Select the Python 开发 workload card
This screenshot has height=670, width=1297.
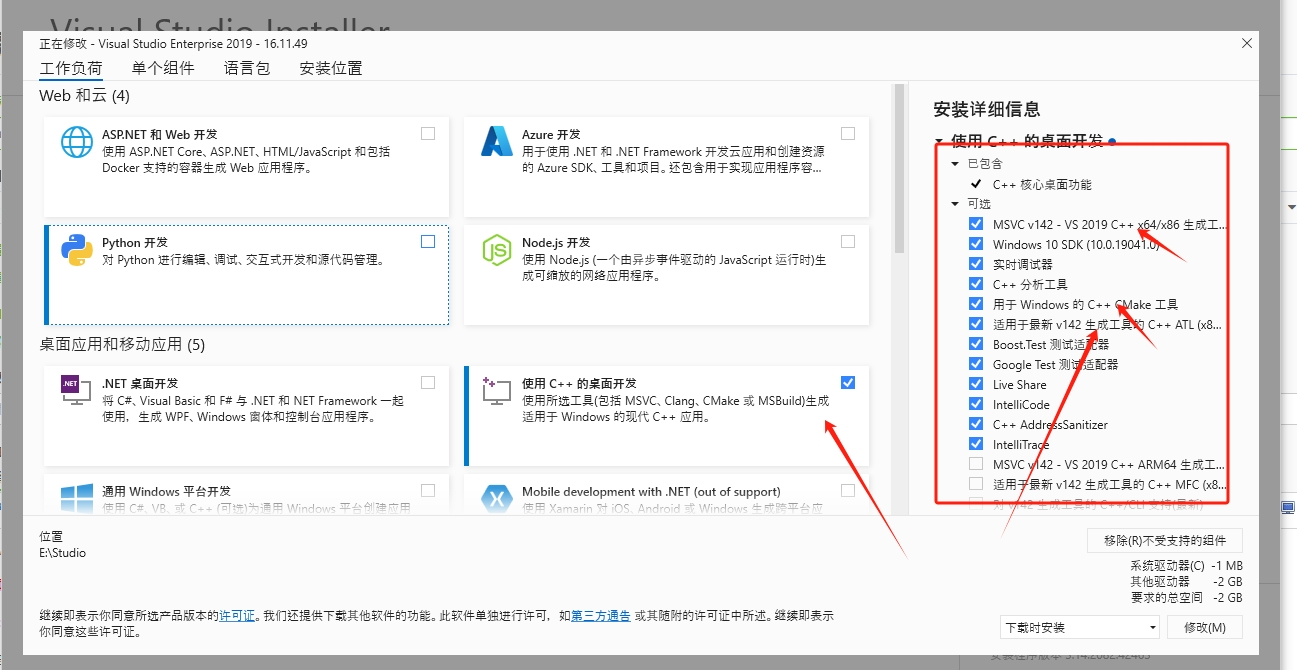pos(247,274)
